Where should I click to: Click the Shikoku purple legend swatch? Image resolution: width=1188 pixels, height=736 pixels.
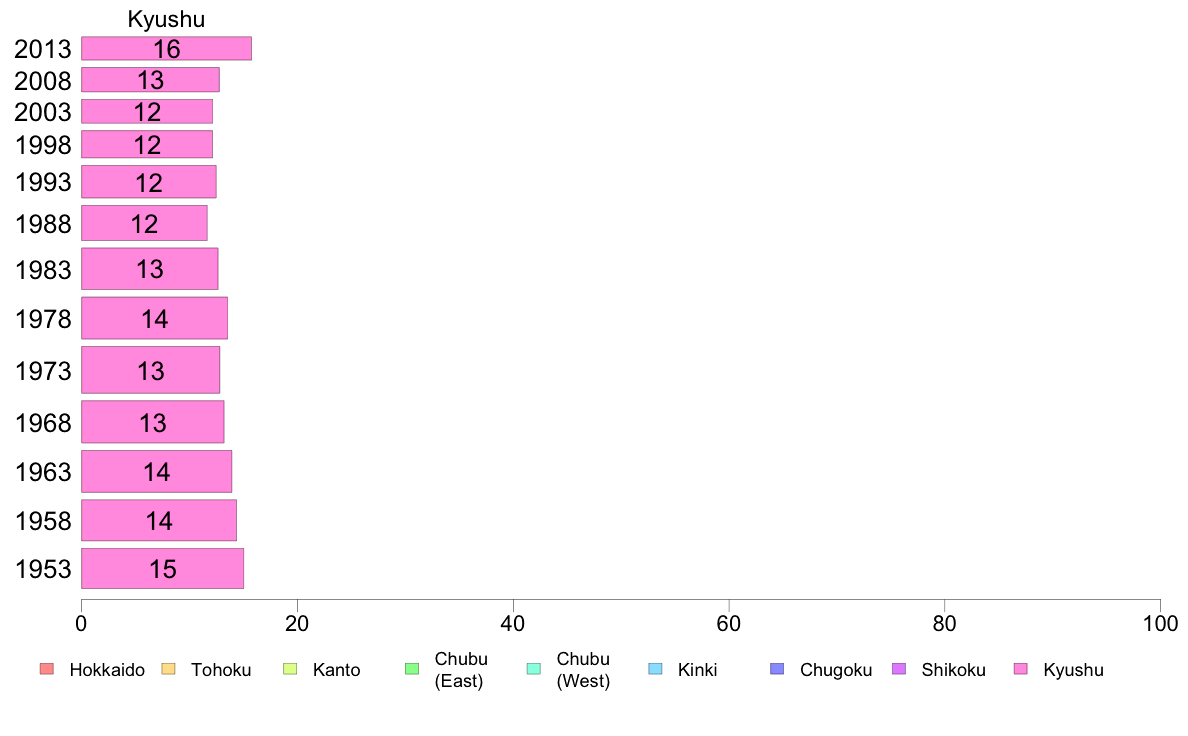point(899,669)
